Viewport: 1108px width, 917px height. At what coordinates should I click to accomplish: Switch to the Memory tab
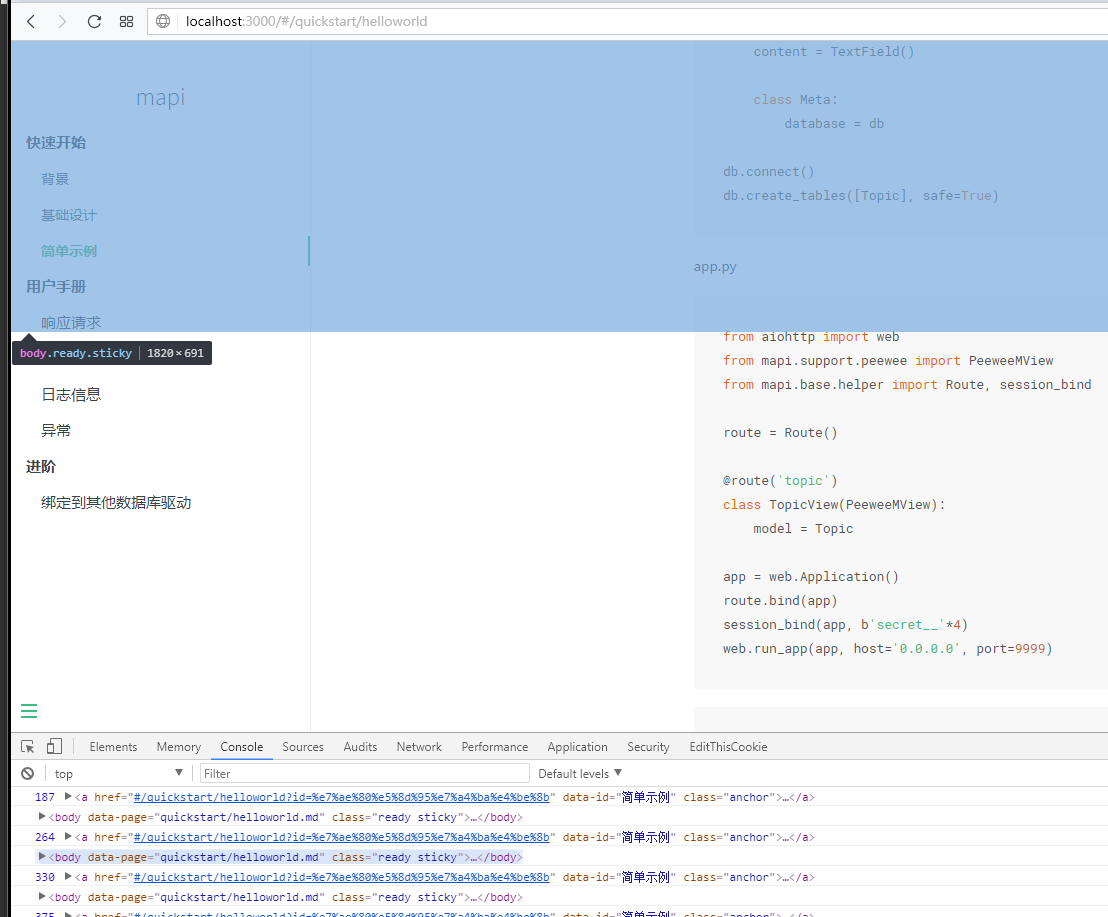tap(179, 747)
